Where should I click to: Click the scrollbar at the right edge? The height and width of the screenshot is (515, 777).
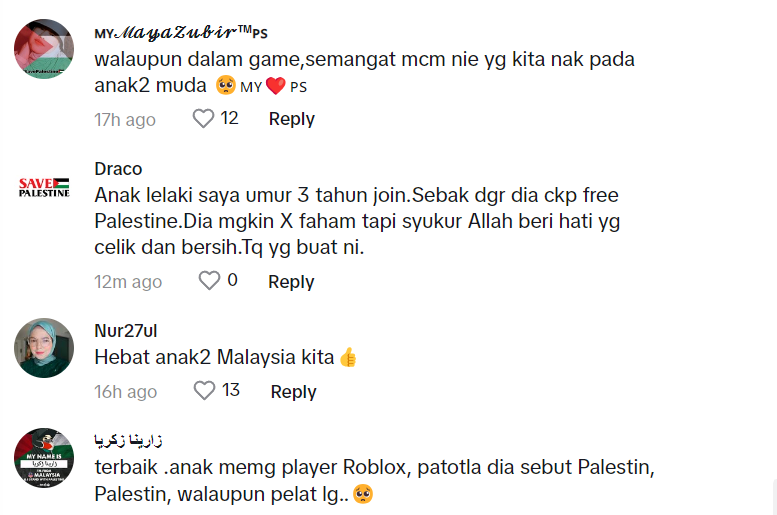[x=772, y=495]
